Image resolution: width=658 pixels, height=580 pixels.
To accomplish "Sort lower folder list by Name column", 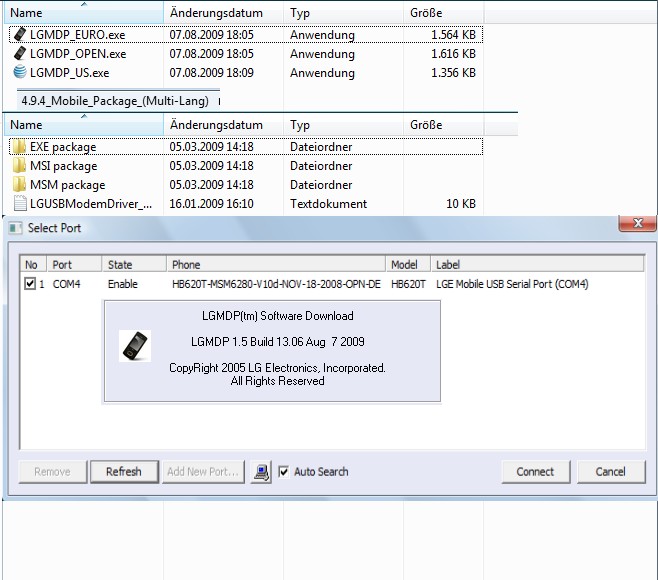I will click(84, 125).
